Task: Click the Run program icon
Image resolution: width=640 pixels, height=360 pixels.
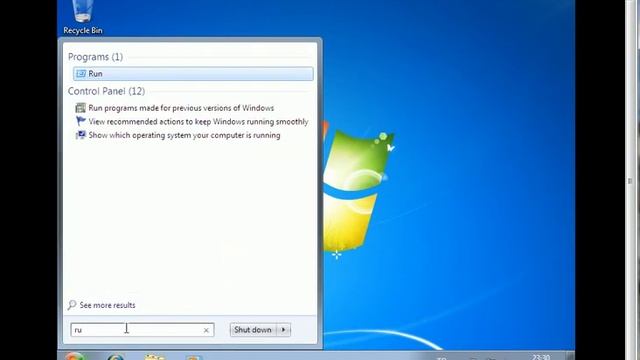Action: click(81, 74)
